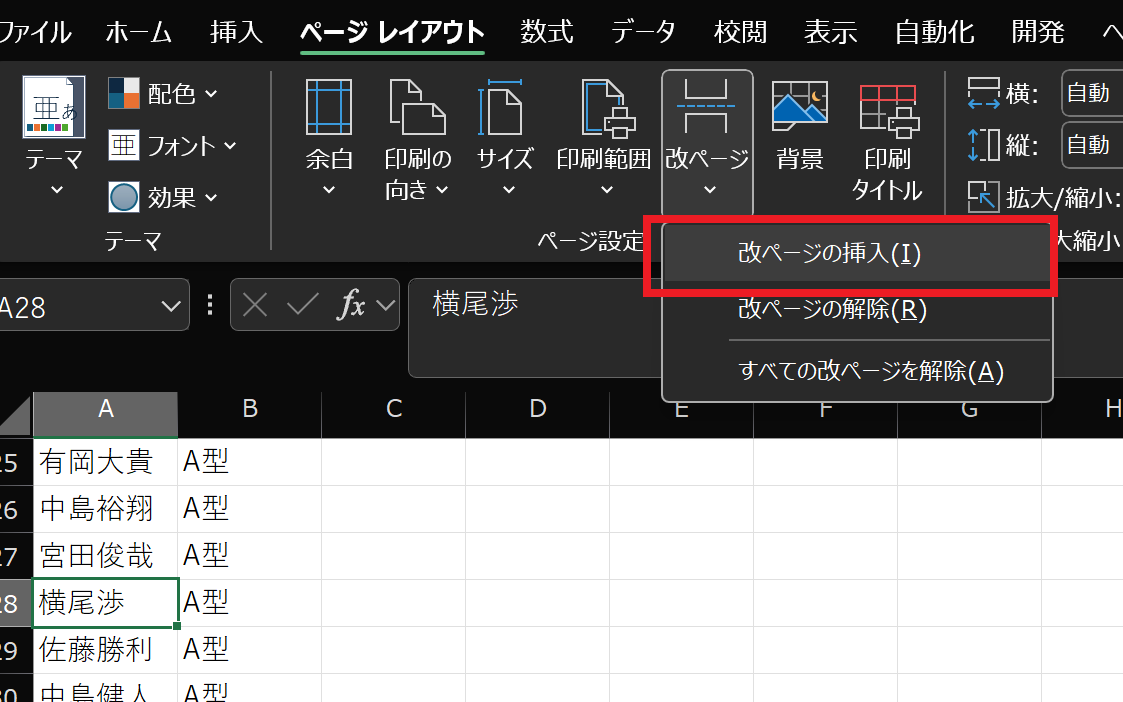1123x702 pixels.
Task: Expand the フォント (Fonts) dropdown
Action: tap(175, 145)
